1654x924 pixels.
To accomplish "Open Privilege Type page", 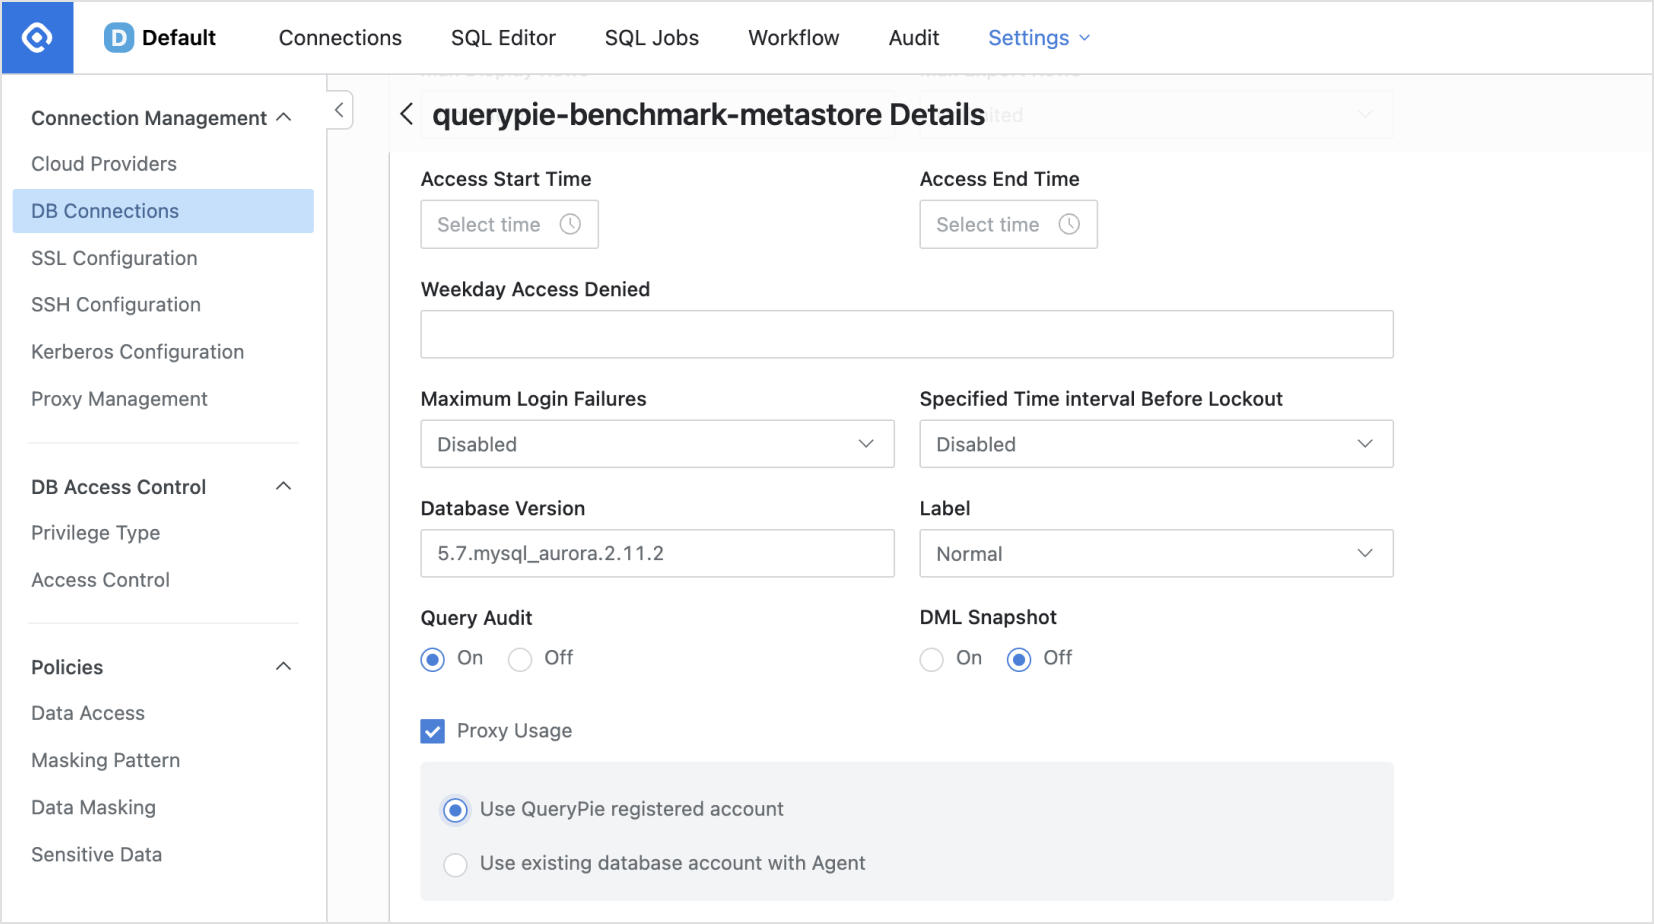I will [x=95, y=533].
